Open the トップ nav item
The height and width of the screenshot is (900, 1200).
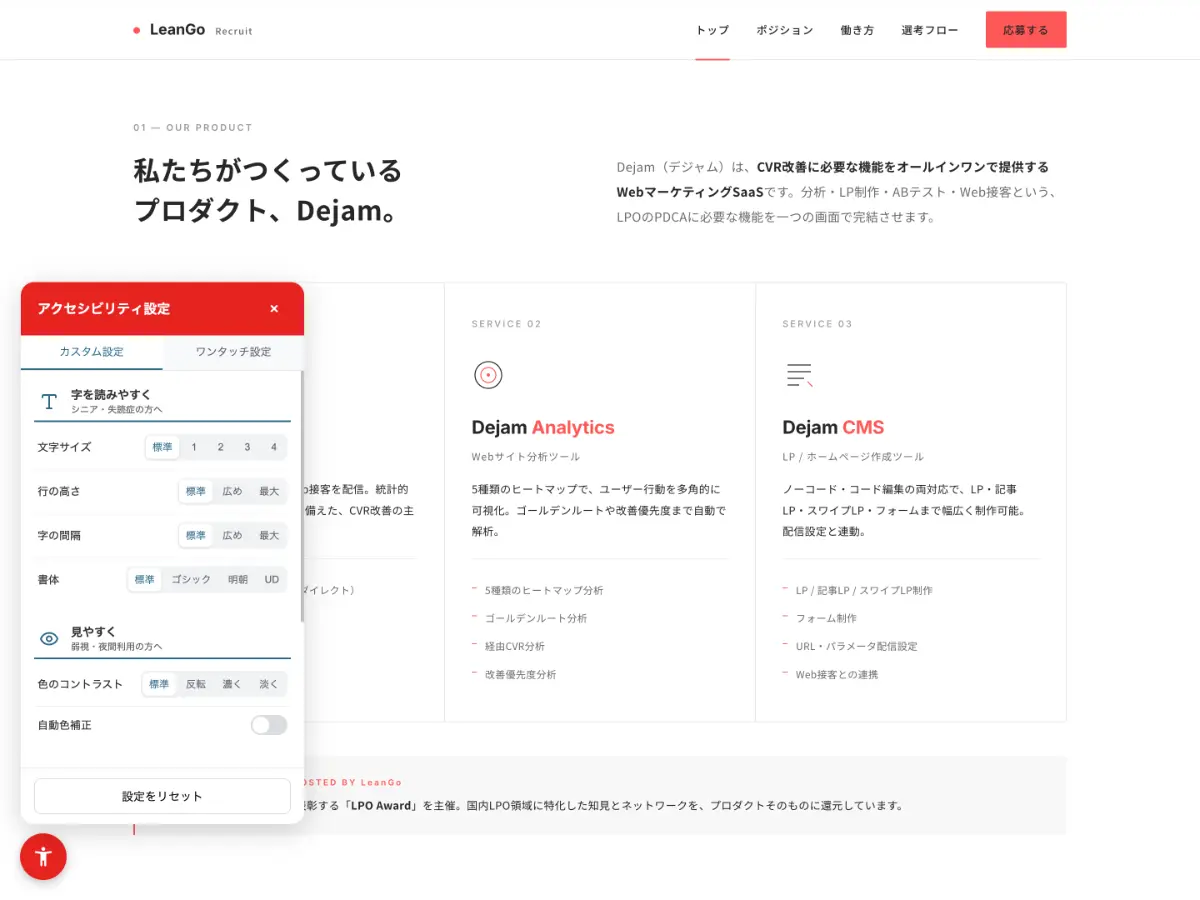click(712, 30)
